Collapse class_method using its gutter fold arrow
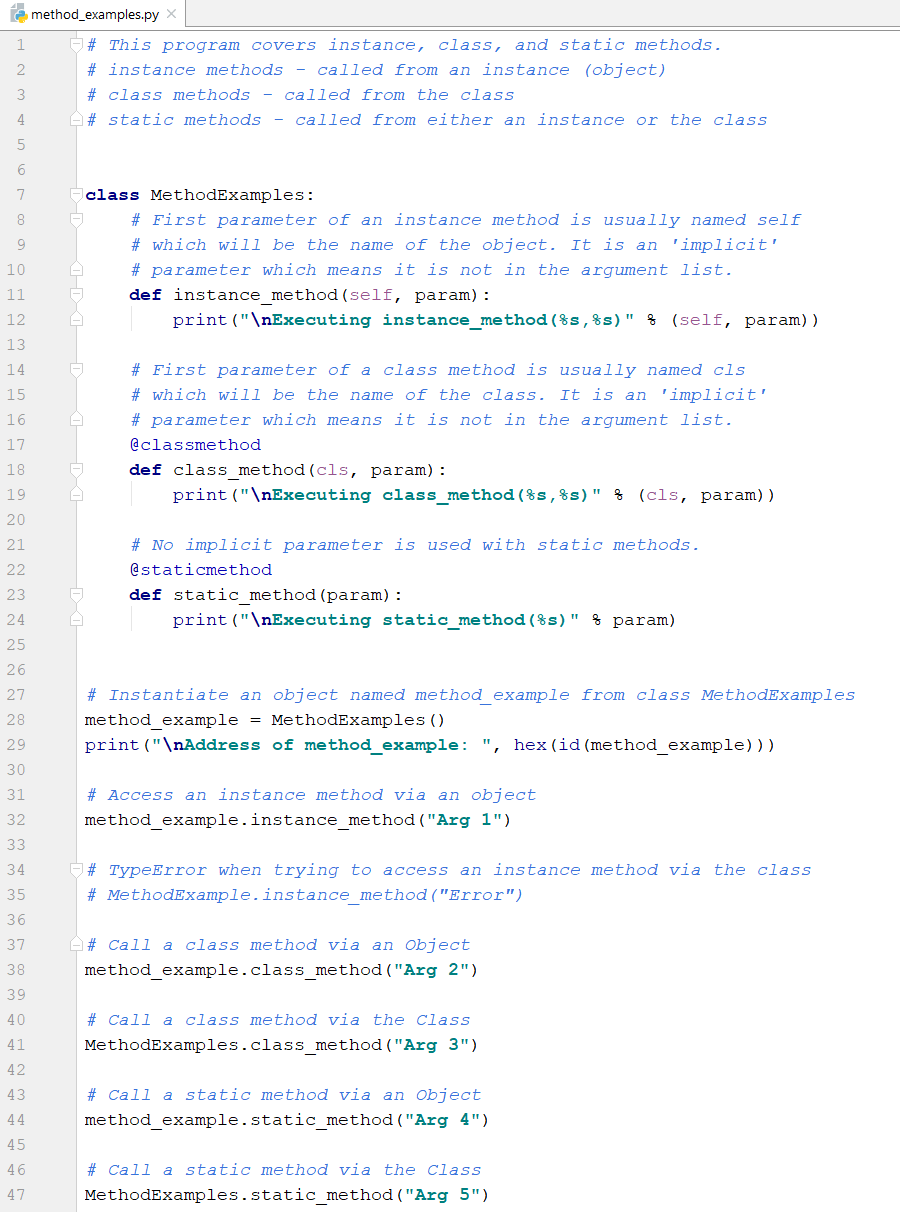Image resolution: width=900 pixels, height=1212 pixels. (75, 469)
